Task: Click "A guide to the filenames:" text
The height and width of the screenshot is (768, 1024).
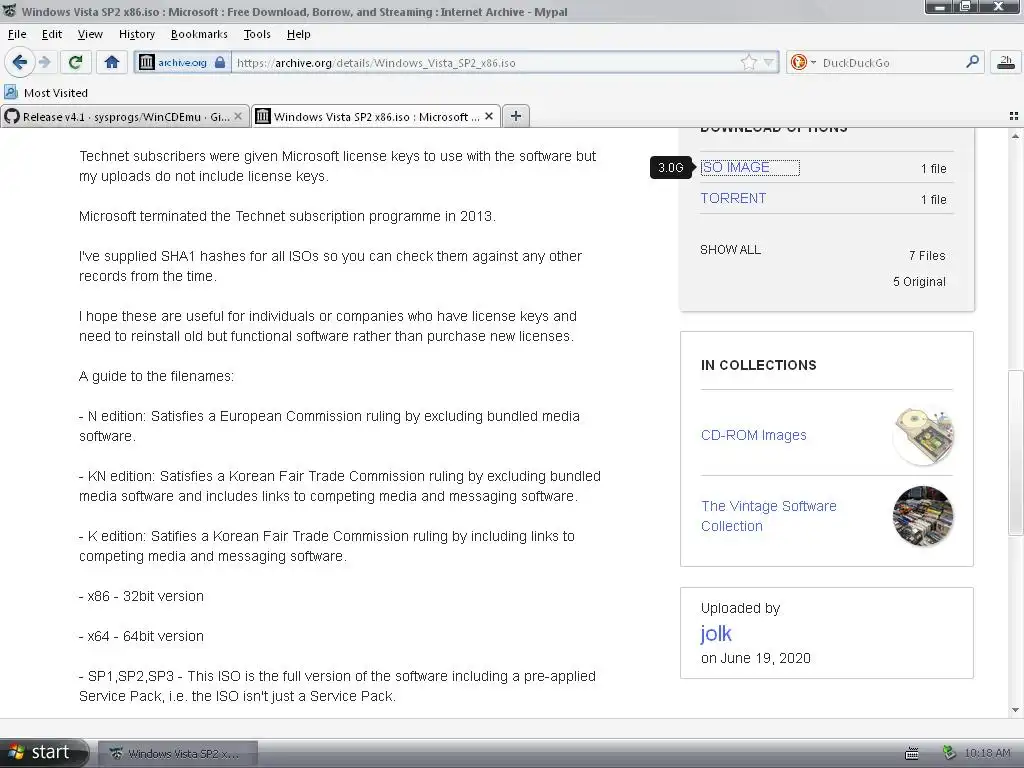Action: 157,376
